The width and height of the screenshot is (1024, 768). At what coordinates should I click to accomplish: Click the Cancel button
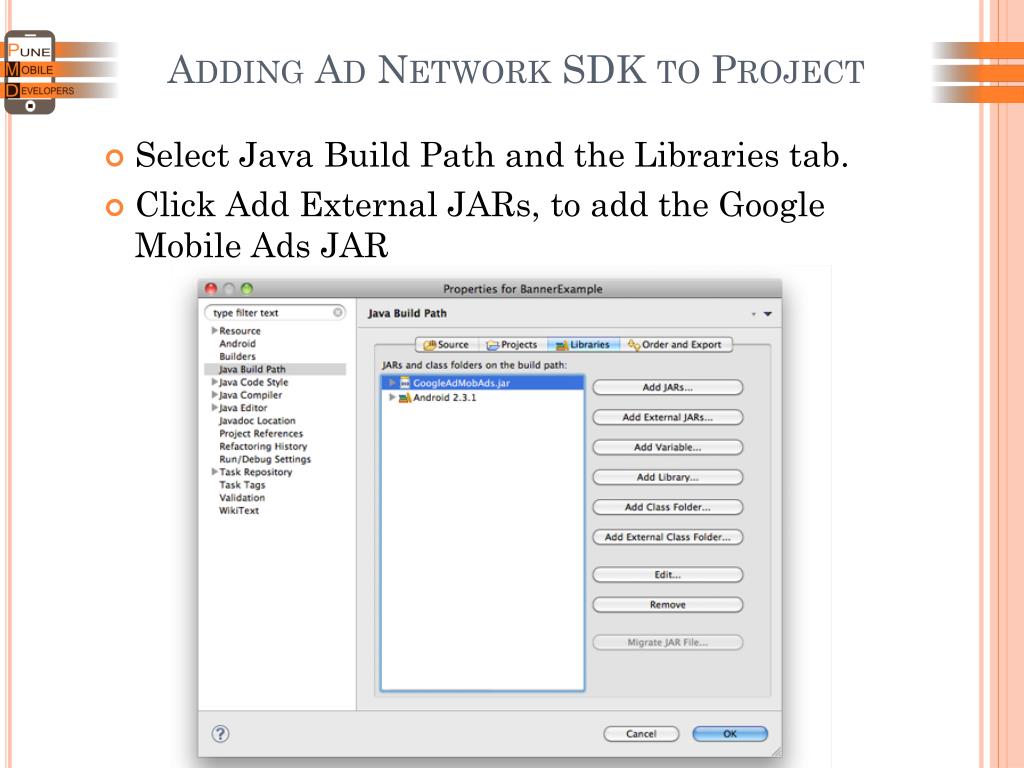641,734
